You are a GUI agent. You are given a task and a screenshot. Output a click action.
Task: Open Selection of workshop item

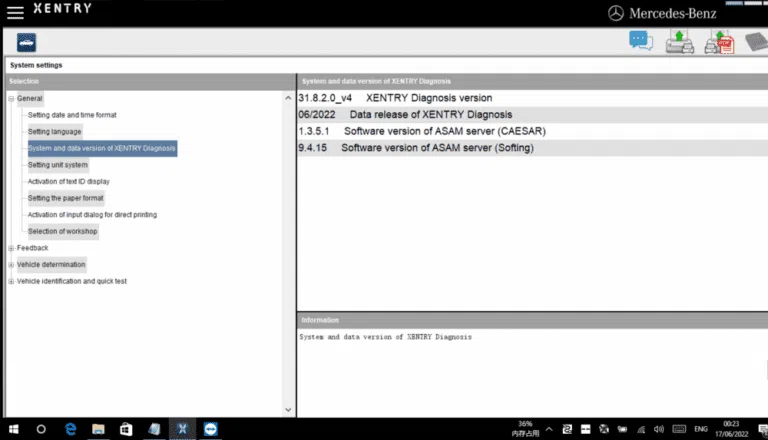coord(63,231)
